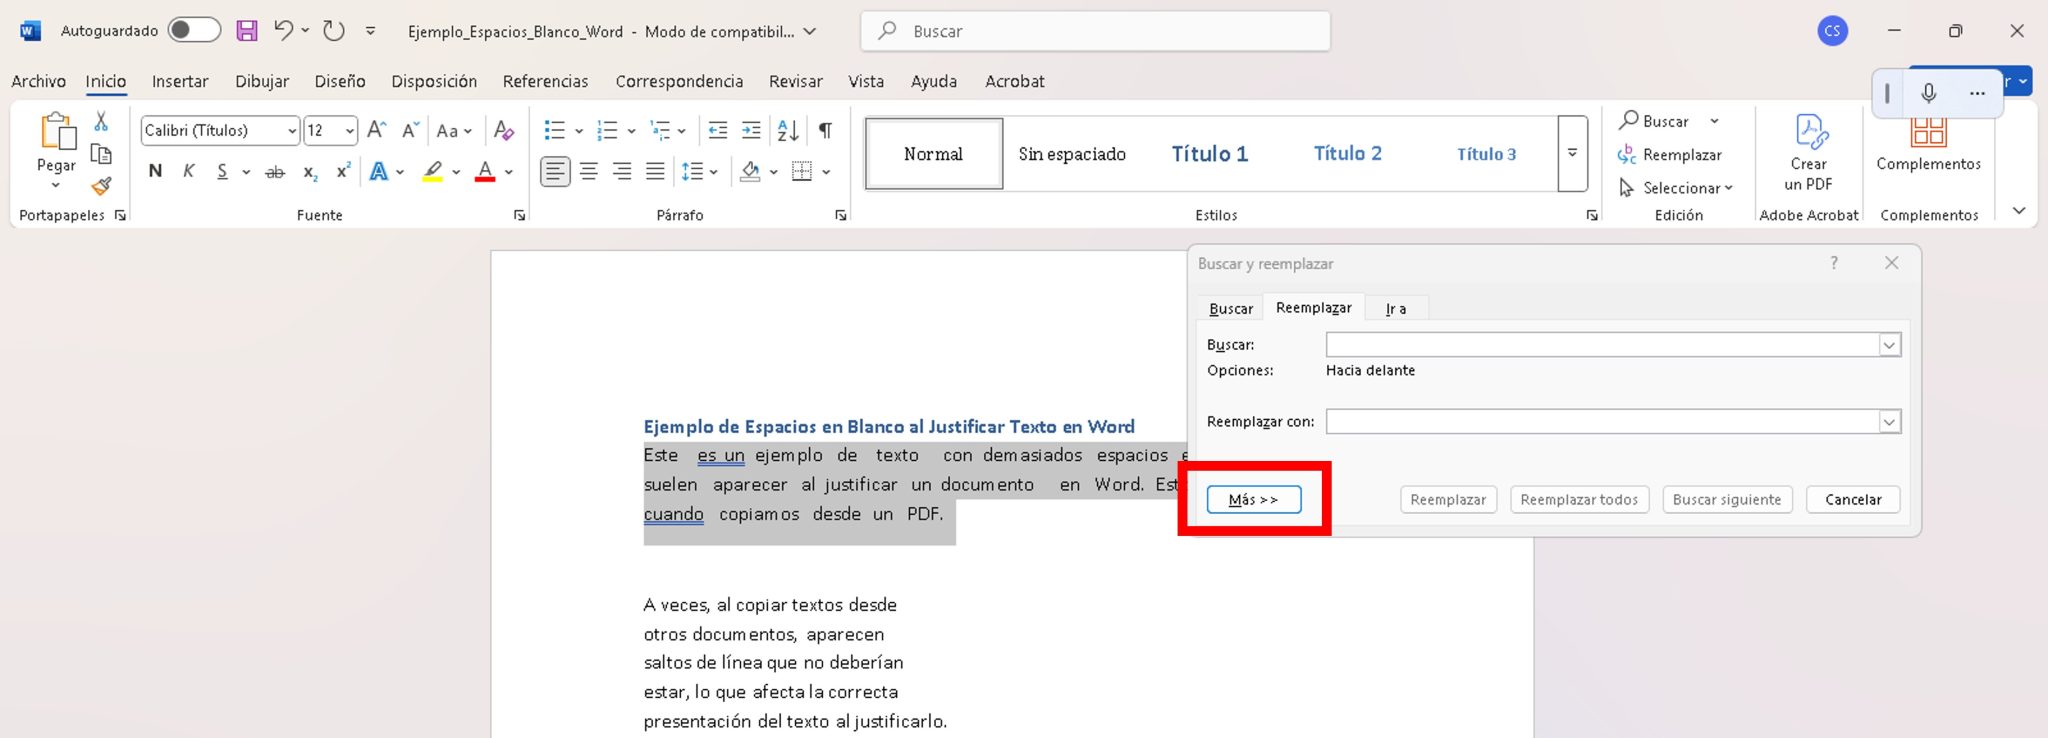Toggle paragraph marks visibility
This screenshot has height=738, width=2048.
tap(825, 130)
